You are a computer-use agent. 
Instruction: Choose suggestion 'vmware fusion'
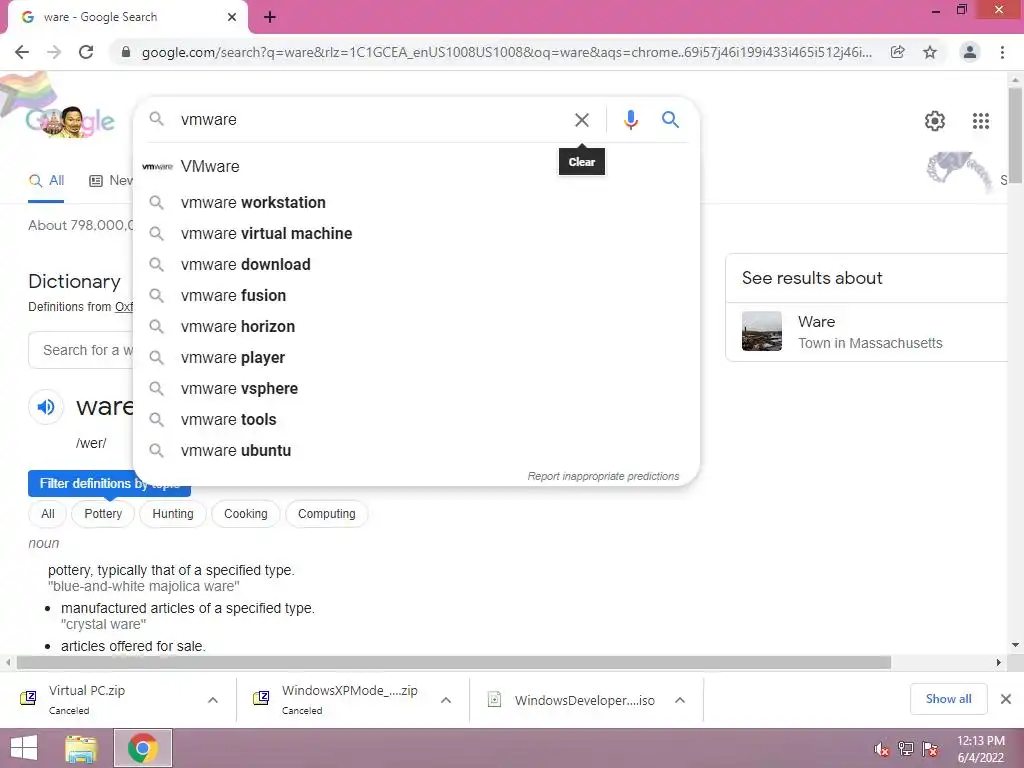416,296
